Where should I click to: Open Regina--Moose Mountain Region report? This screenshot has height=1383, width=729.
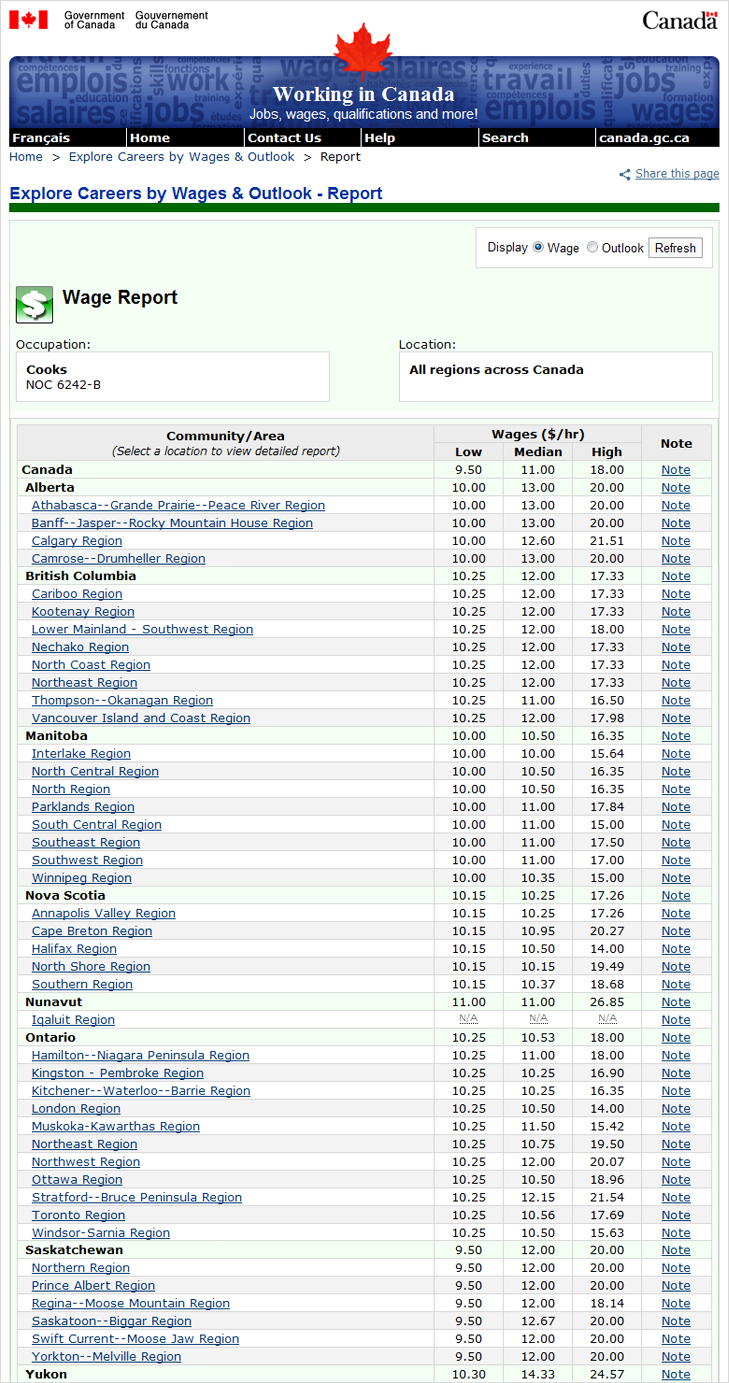pos(131,1304)
